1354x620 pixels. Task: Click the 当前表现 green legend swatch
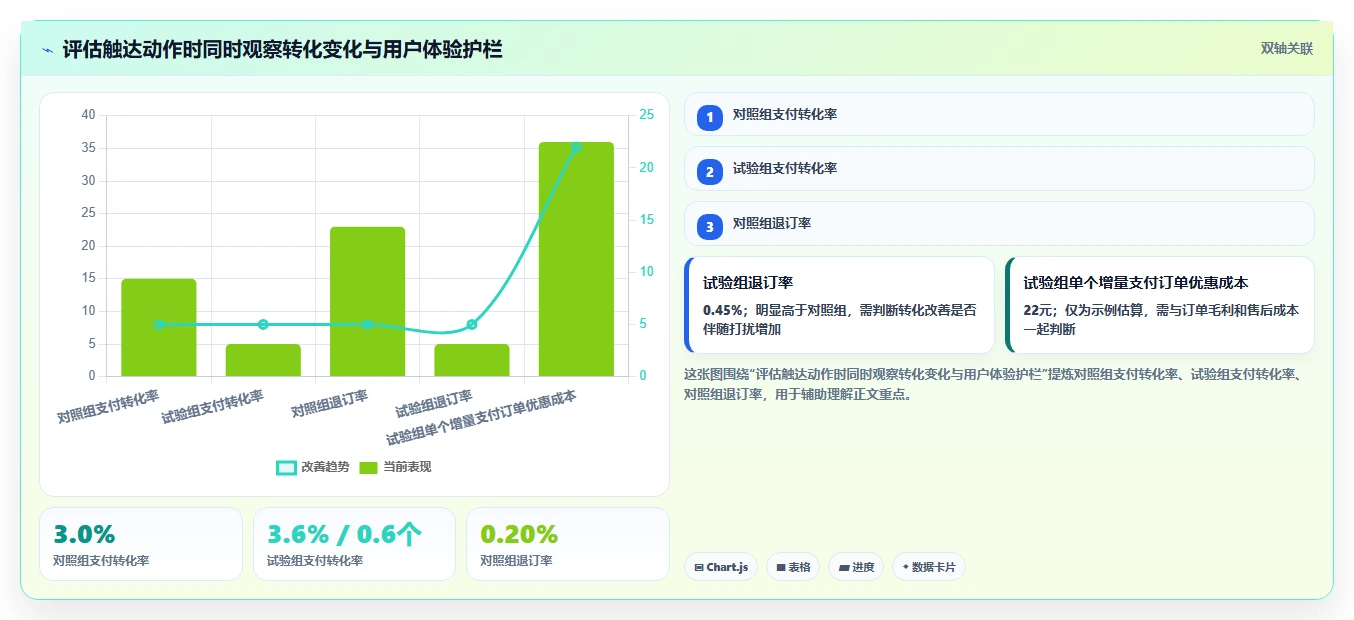[x=369, y=467]
